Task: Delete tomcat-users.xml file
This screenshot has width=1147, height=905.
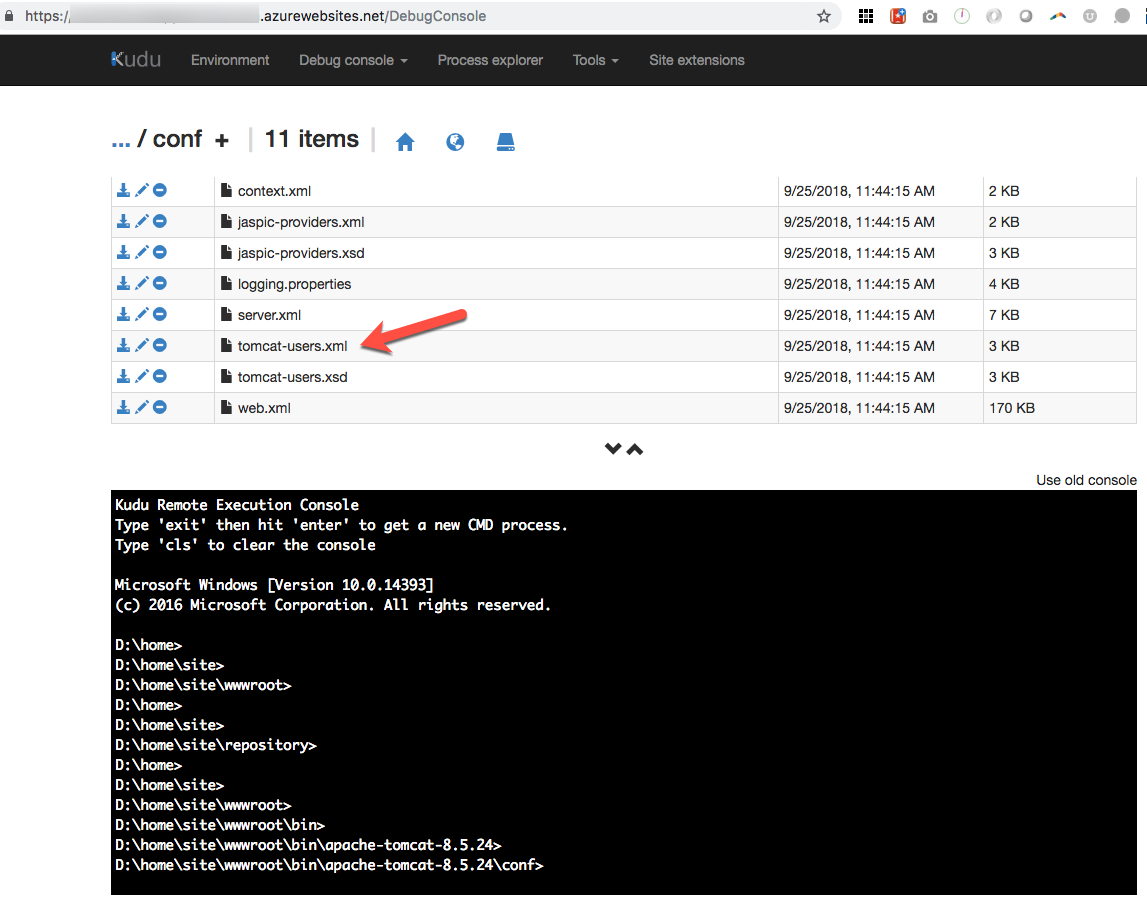Action: coord(159,345)
